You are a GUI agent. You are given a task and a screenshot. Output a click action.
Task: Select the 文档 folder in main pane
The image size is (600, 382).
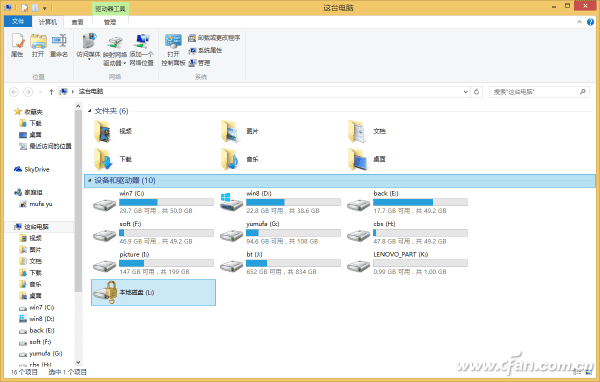coord(367,131)
